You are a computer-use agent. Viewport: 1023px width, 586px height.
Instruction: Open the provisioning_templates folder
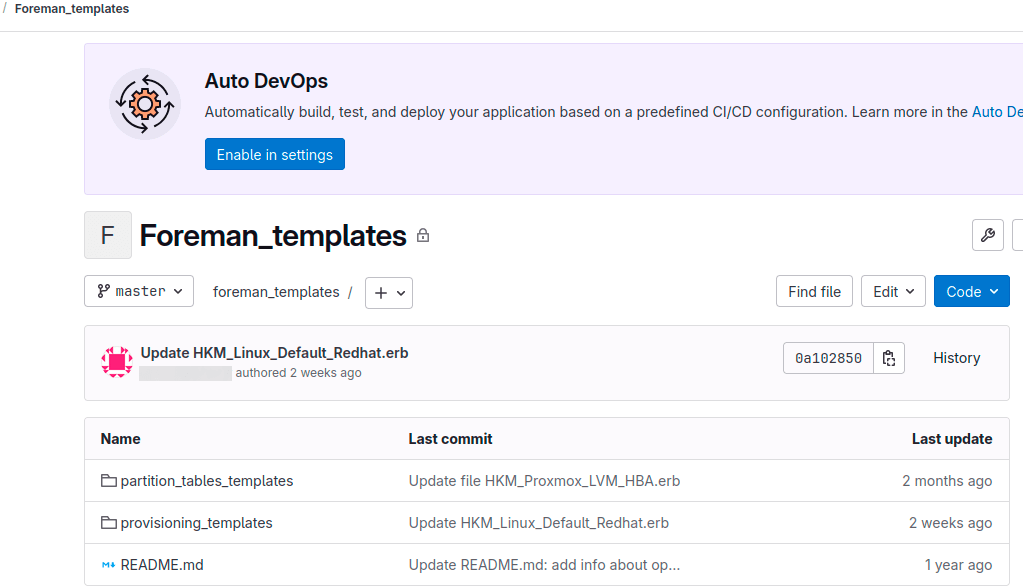pyautogui.click(x=196, y=523)
